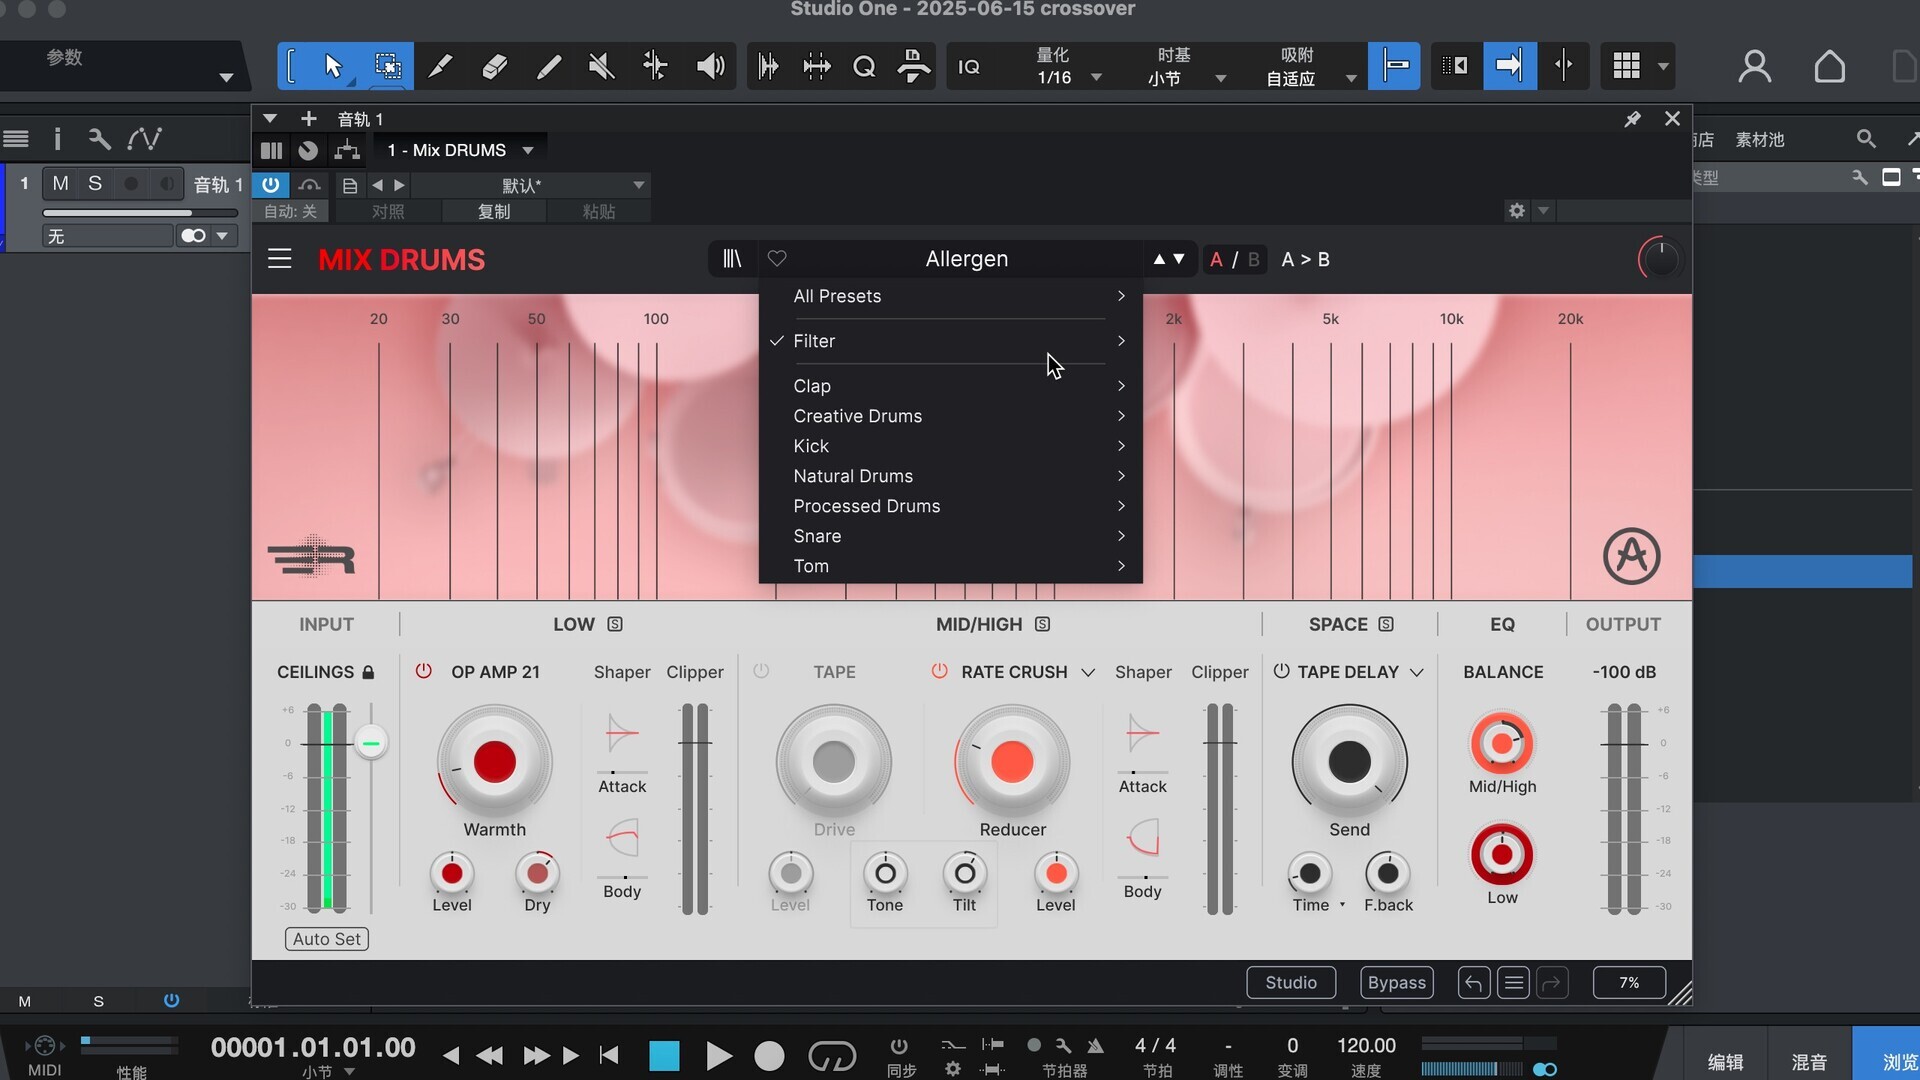Screen dimensions: 1920x1080
Task: Click the tempo 120.00 field
Action: (1366, 1046)
